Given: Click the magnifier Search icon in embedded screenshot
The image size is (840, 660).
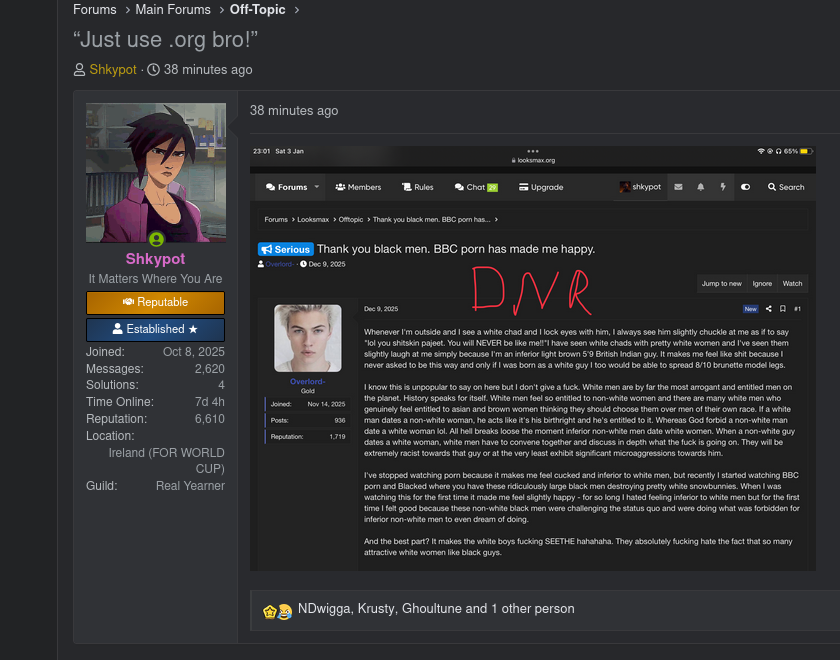Looking at the screenshot, I should tap(772, 187).
